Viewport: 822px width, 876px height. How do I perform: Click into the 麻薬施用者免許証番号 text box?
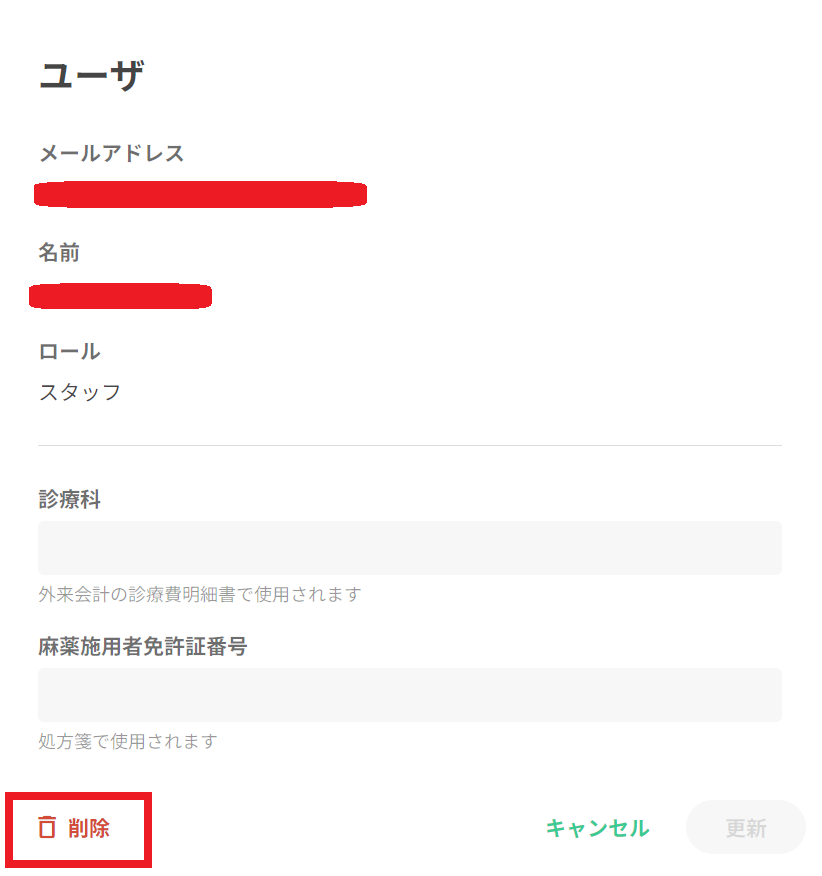pyautogui.click(x=409, y=695)
